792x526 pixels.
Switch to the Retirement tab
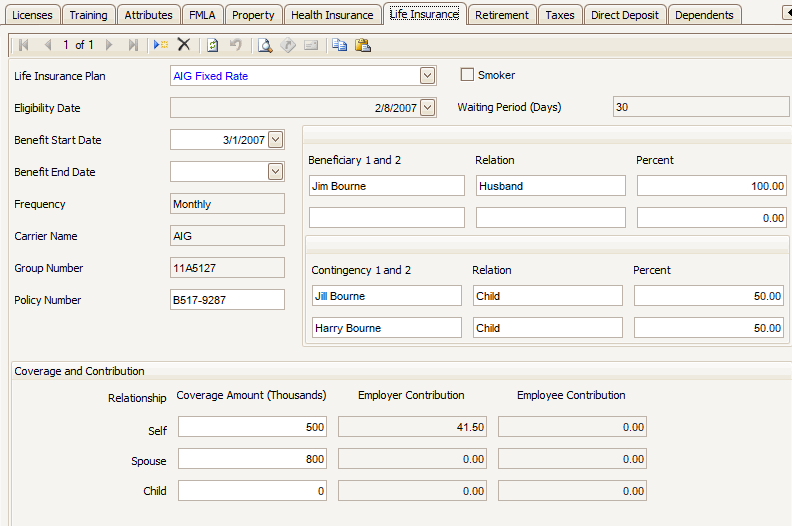pyautogui.click(x=502, y=15)
